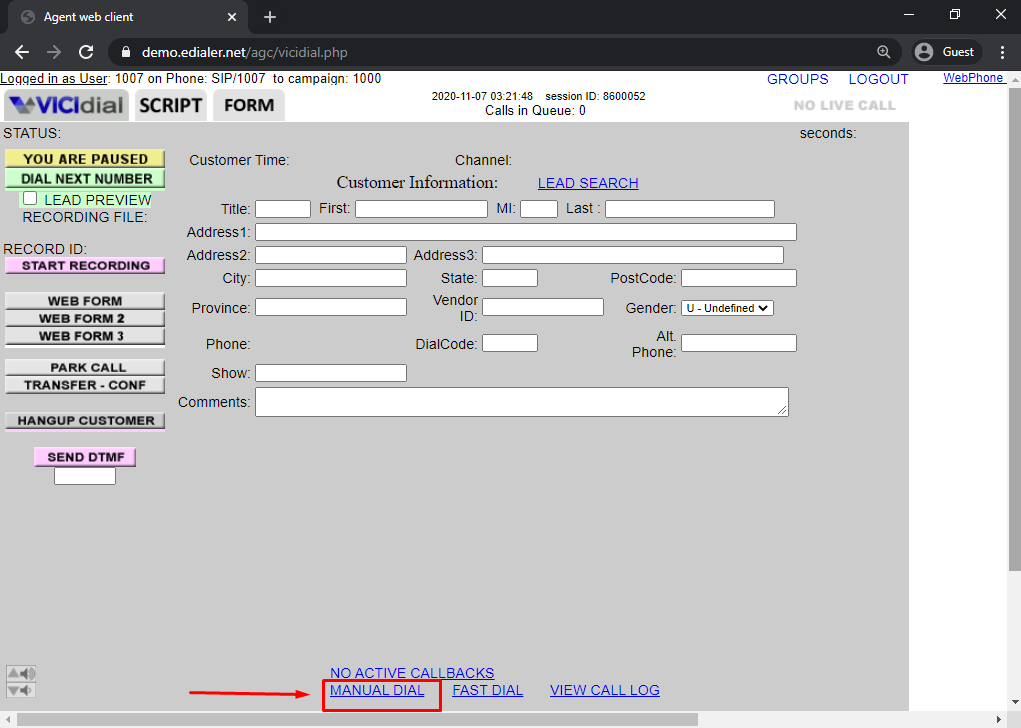Open WEB FORM button
This screenshot has width=1021, height=728.
(x=85, y=301)
